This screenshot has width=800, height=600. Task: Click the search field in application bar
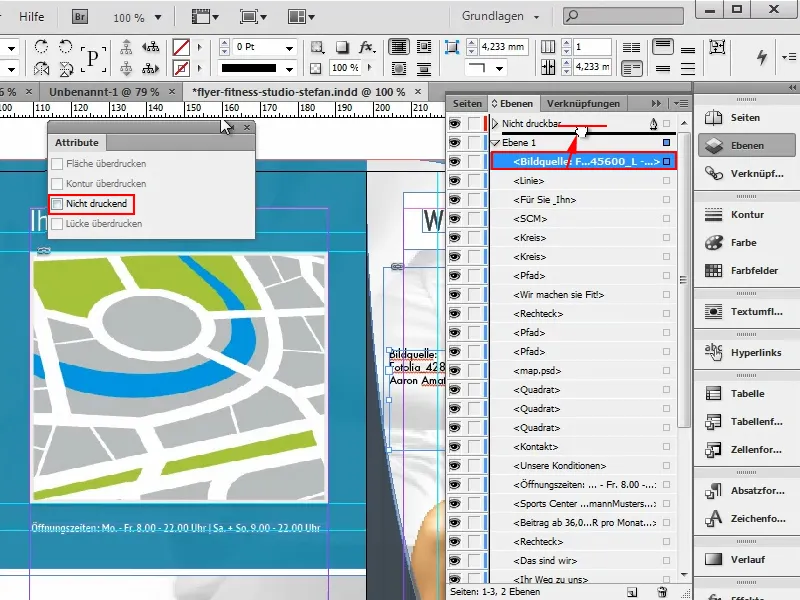coord(623,16)
